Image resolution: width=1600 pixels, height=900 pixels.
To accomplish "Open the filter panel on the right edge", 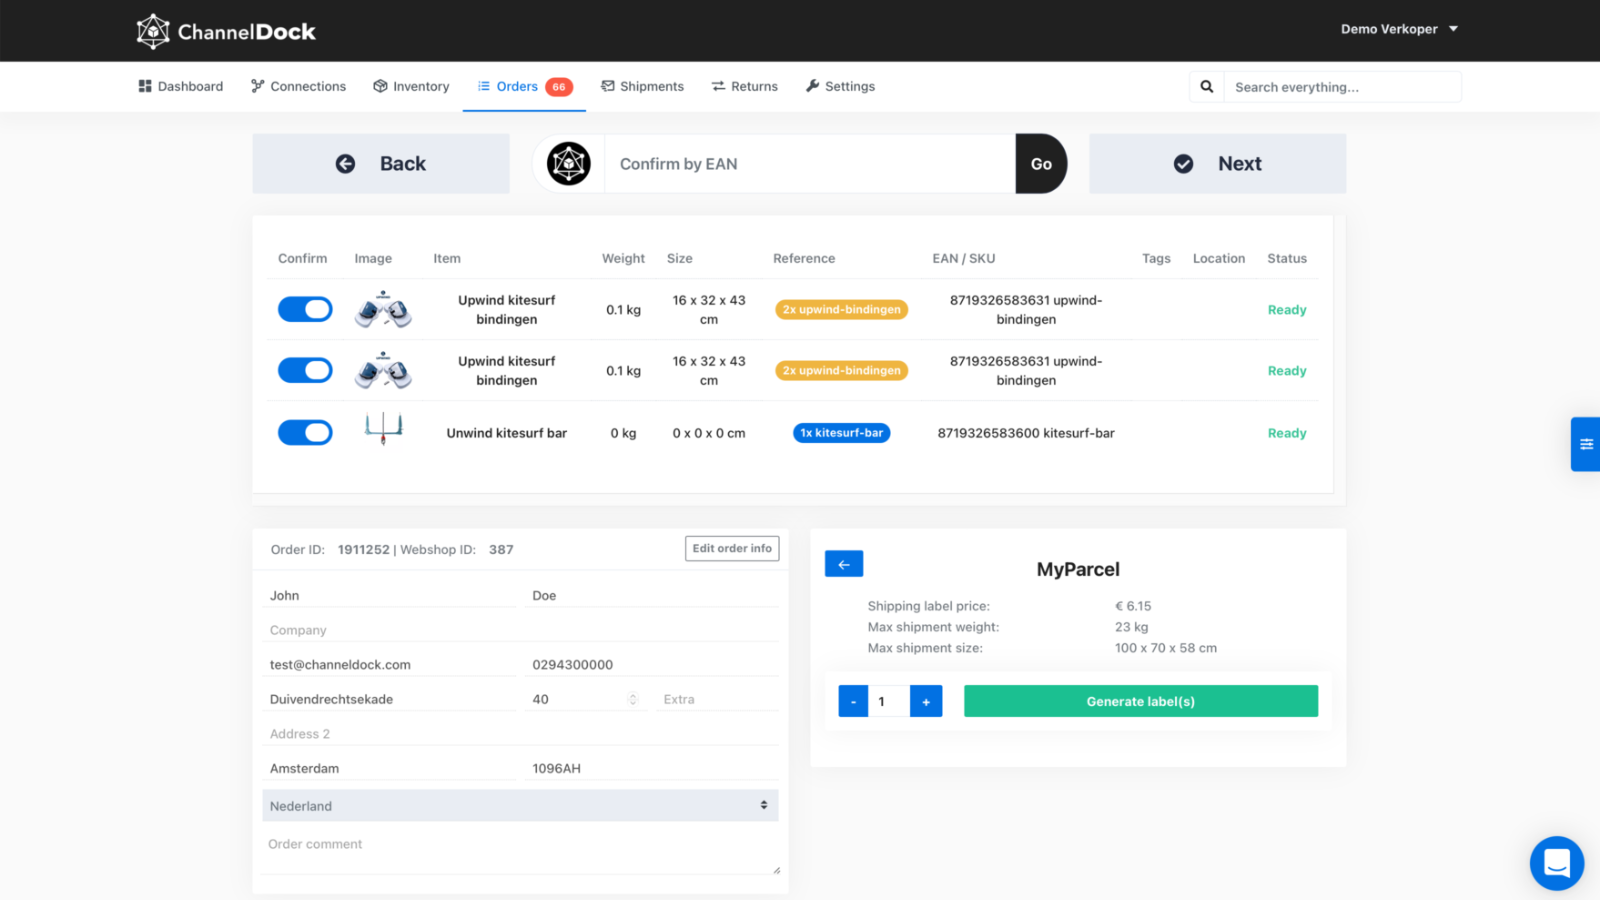I will point(1586,444).
